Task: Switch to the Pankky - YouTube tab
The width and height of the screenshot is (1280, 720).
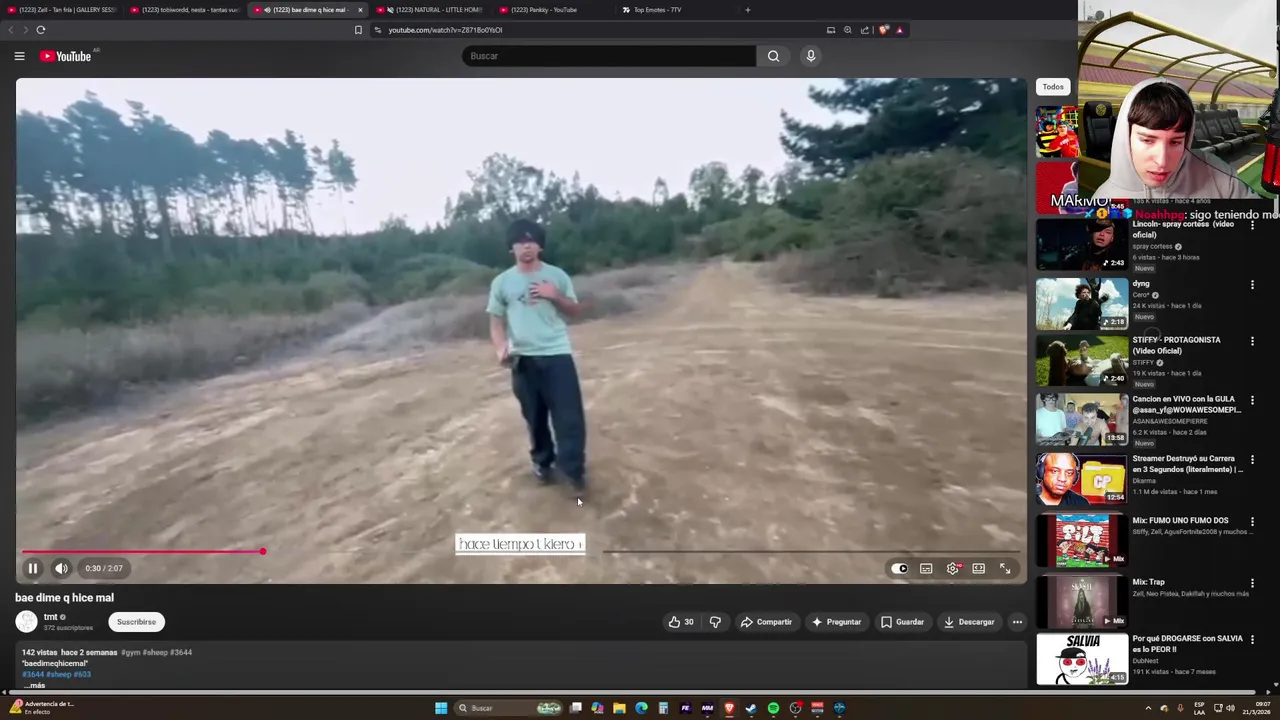Action: pyautogui.click(x=552, y=10)
